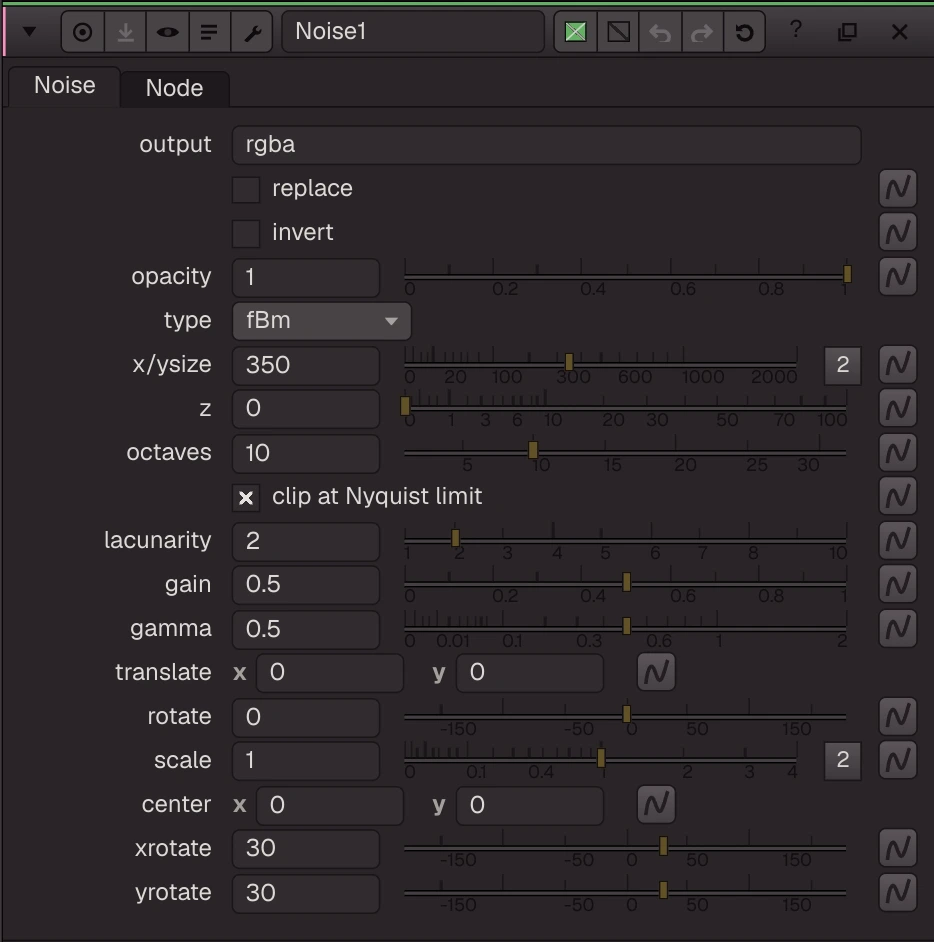
Task: Click the center x field
Action: click(330, 805)
